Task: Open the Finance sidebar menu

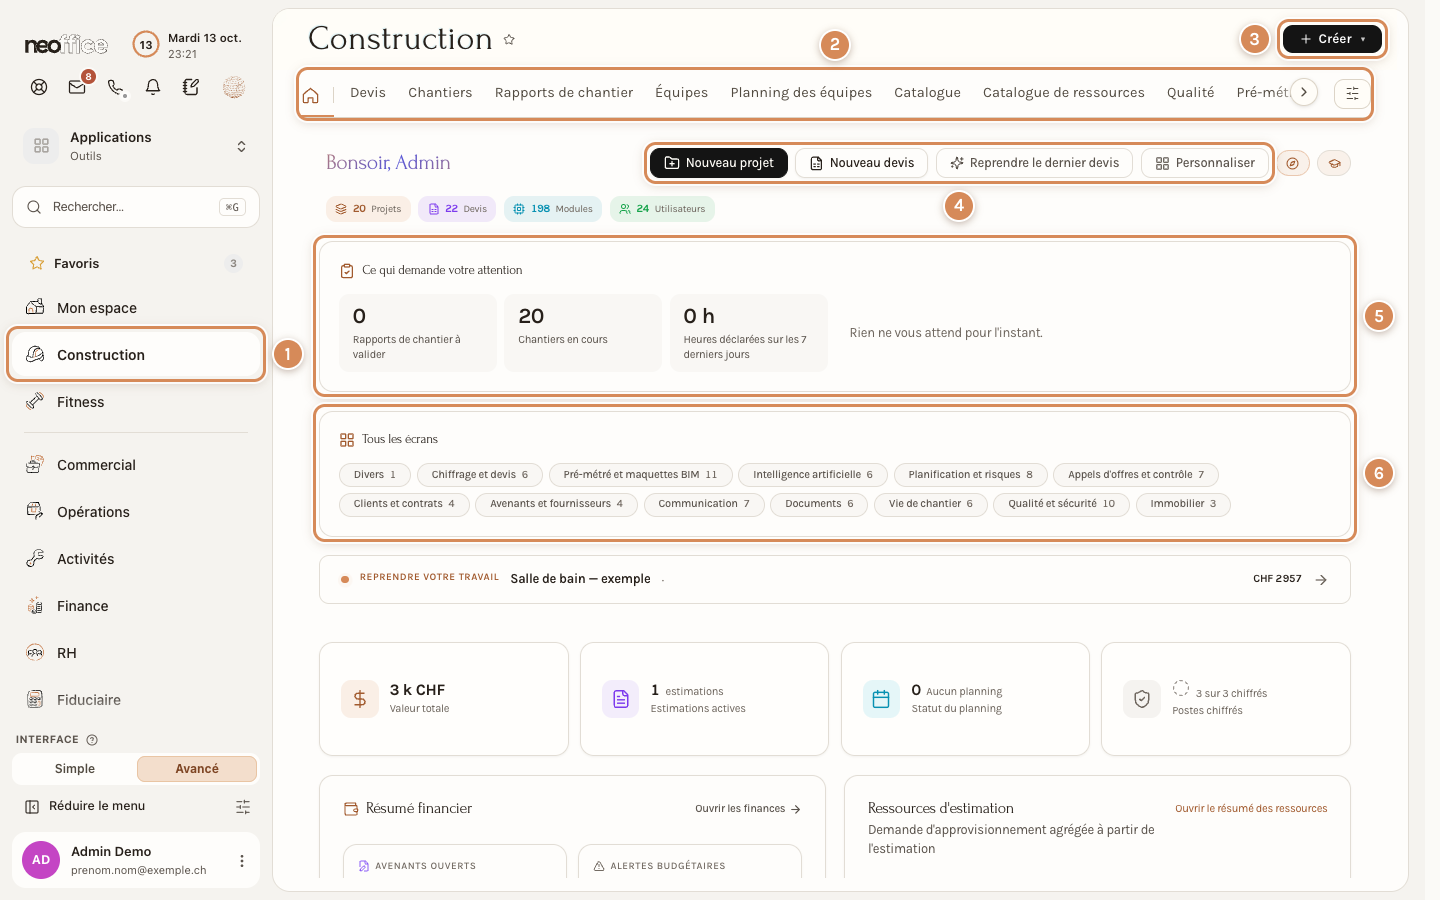Action: coord(136,606)
